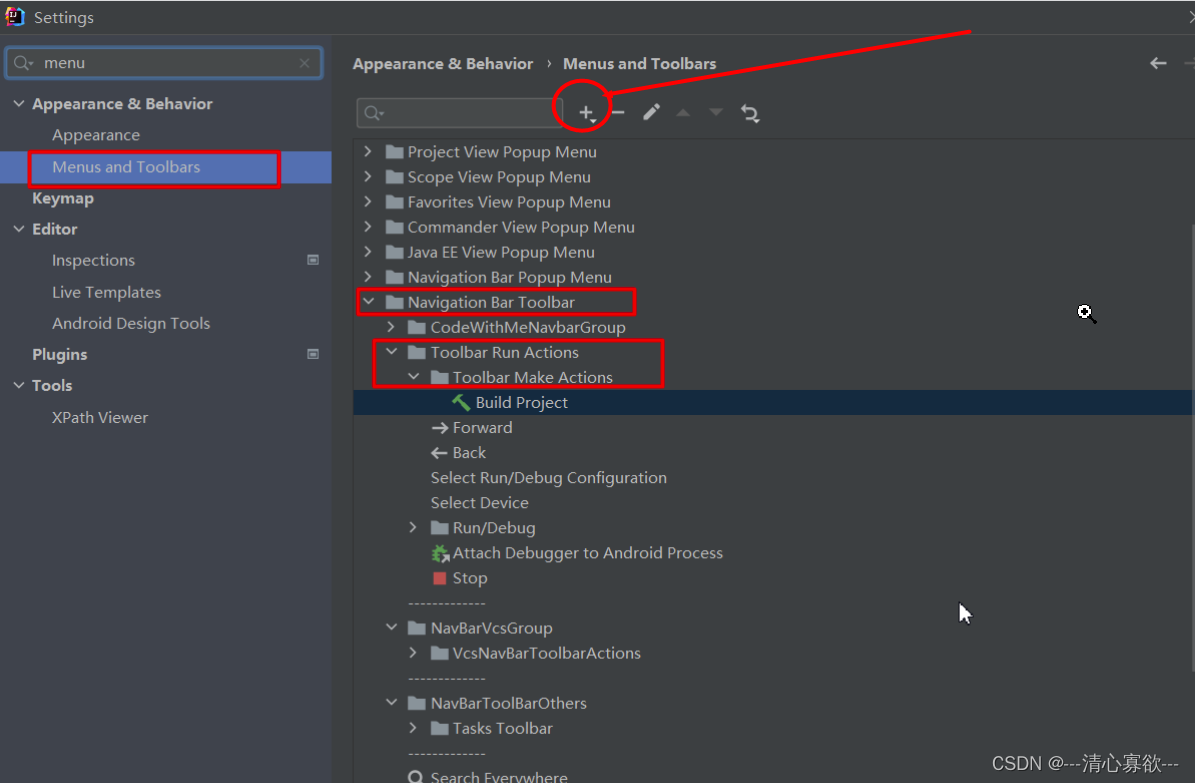Collapse the Toolbar Make Actions node

pyautogui.click(x=414, y=377)
